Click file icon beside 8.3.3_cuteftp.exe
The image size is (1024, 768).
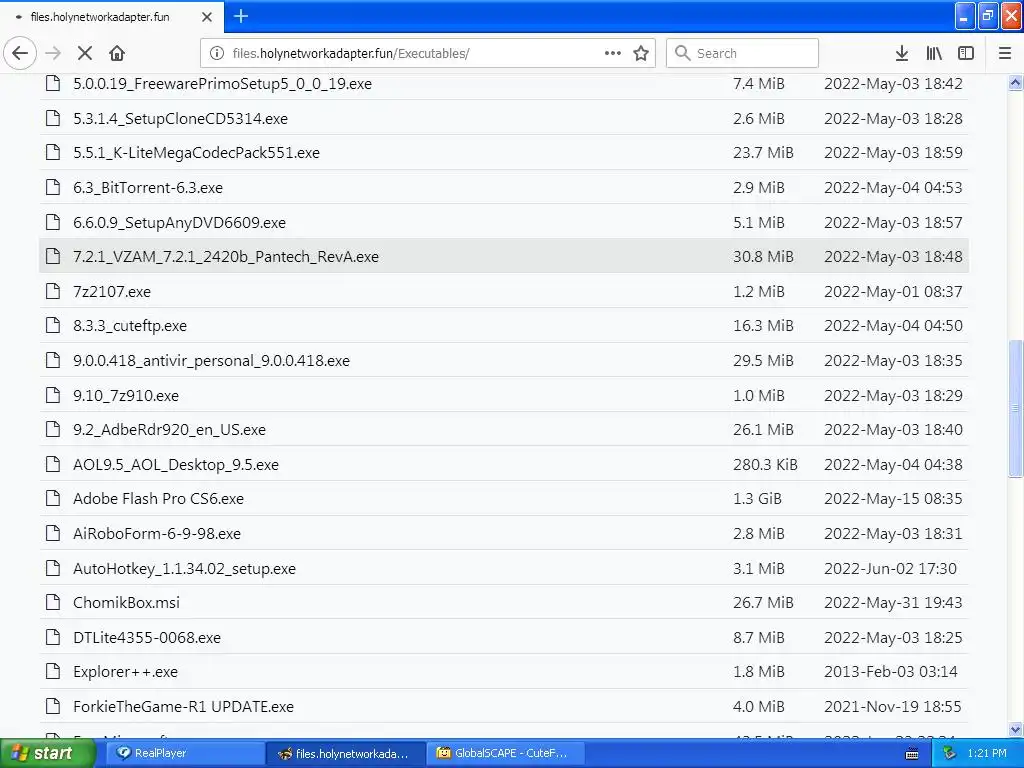click(53, 325)
